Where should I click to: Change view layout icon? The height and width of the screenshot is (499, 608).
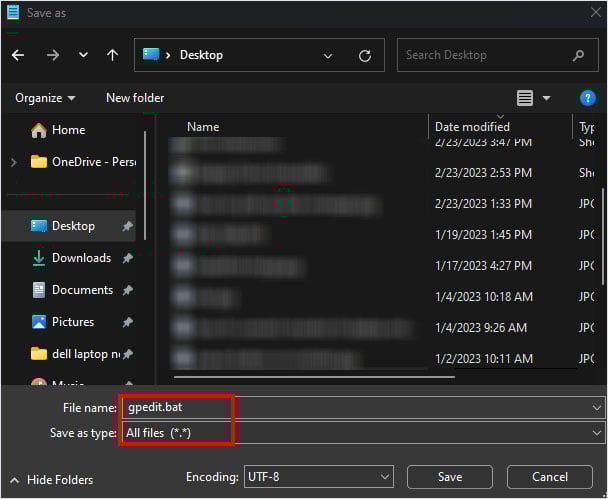[525, 98]
